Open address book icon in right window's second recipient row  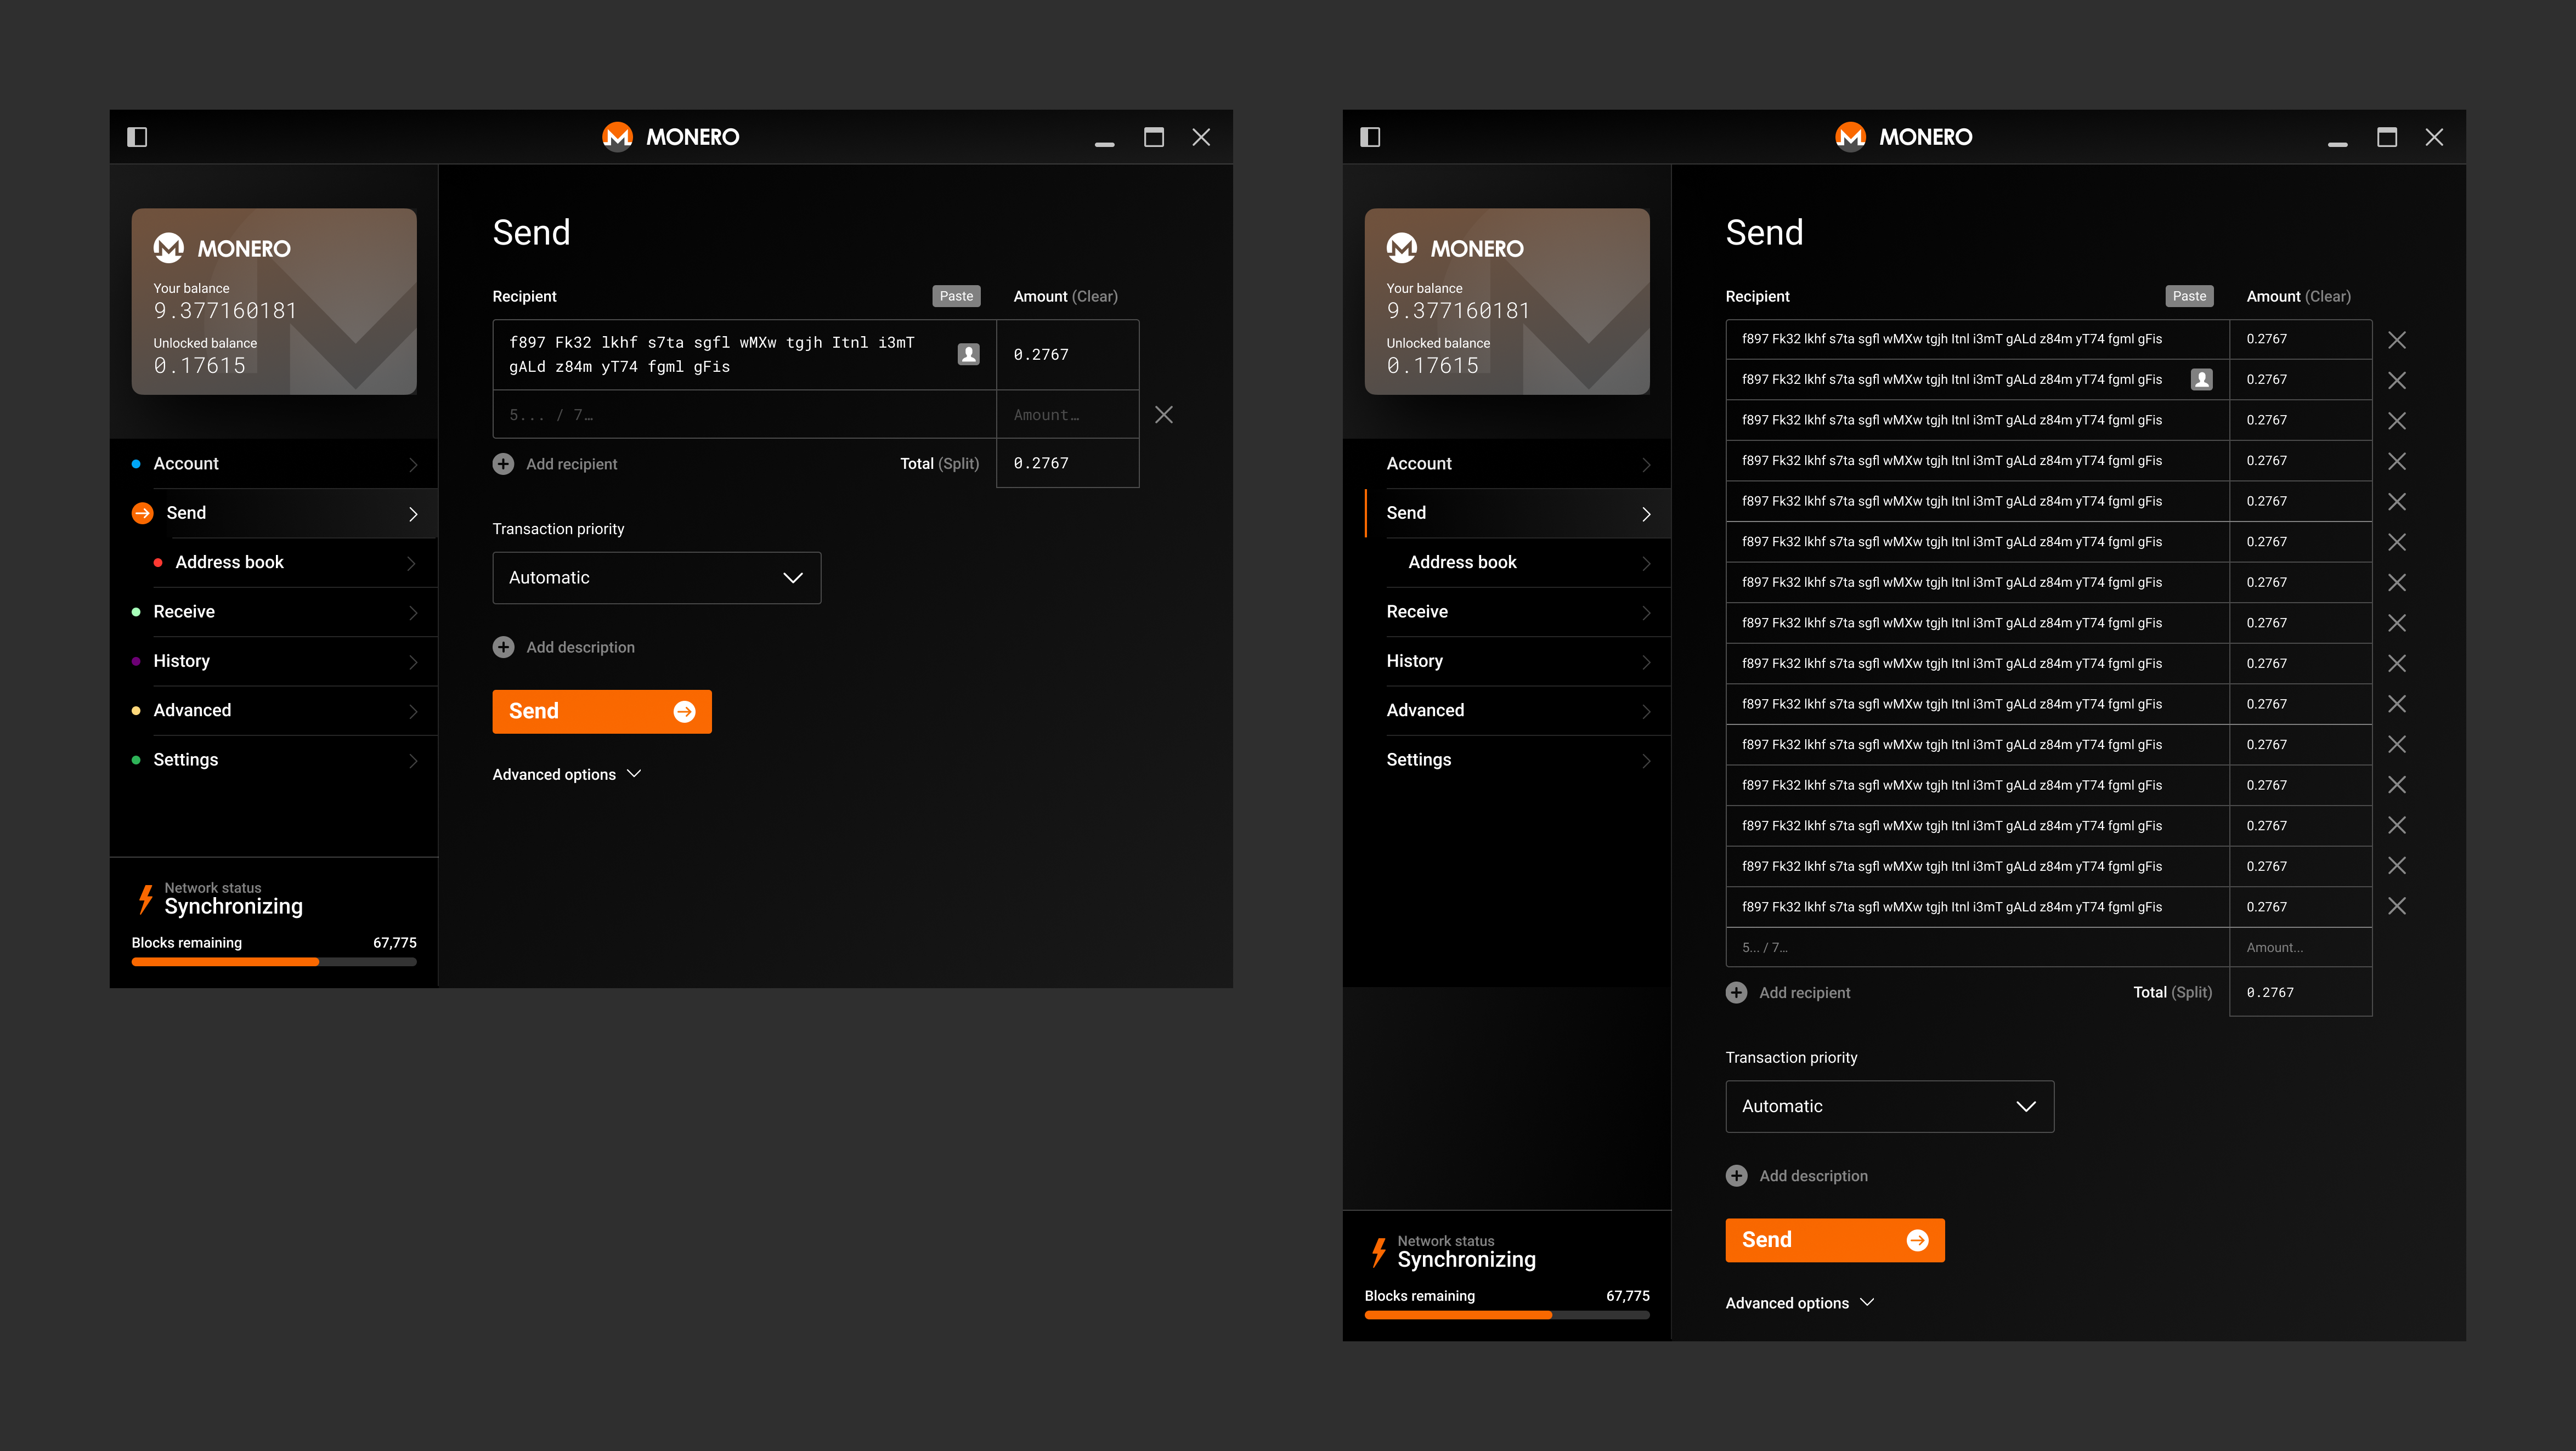click(2201, 379)
